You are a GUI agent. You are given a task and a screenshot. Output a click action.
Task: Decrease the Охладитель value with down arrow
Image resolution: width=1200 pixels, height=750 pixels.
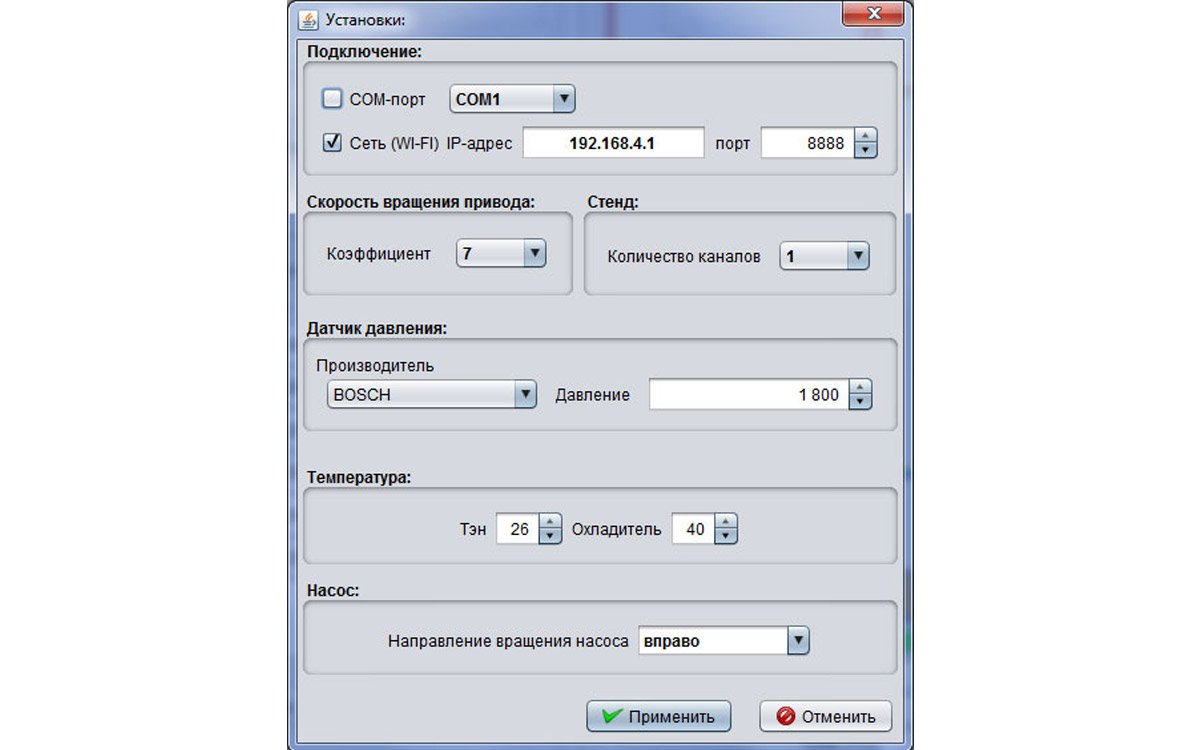(x=726, y=536)
